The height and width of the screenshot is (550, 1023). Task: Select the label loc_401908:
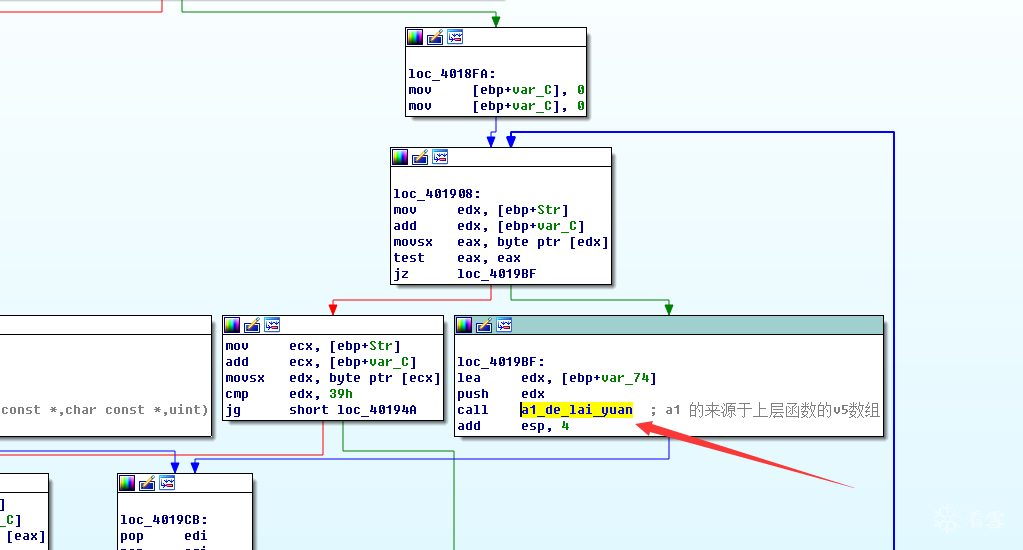pyautogui.click(x=436, y=194)
